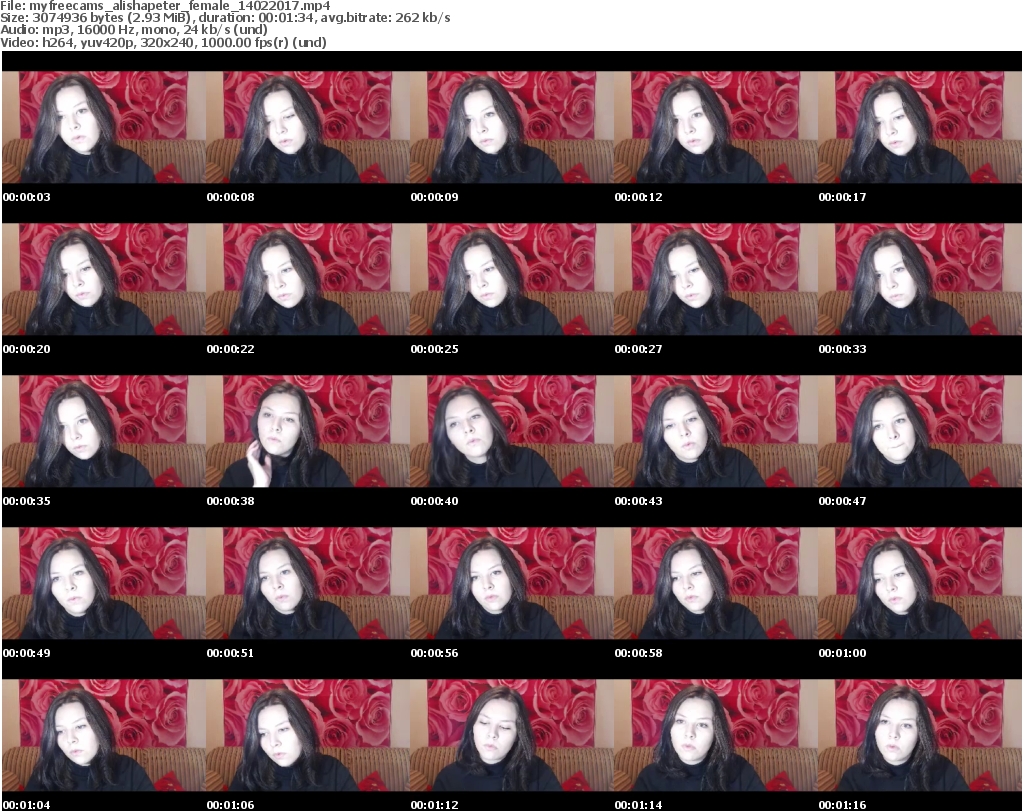Select the thumbnail frame at 00:00:03

[x=104, y=127]
